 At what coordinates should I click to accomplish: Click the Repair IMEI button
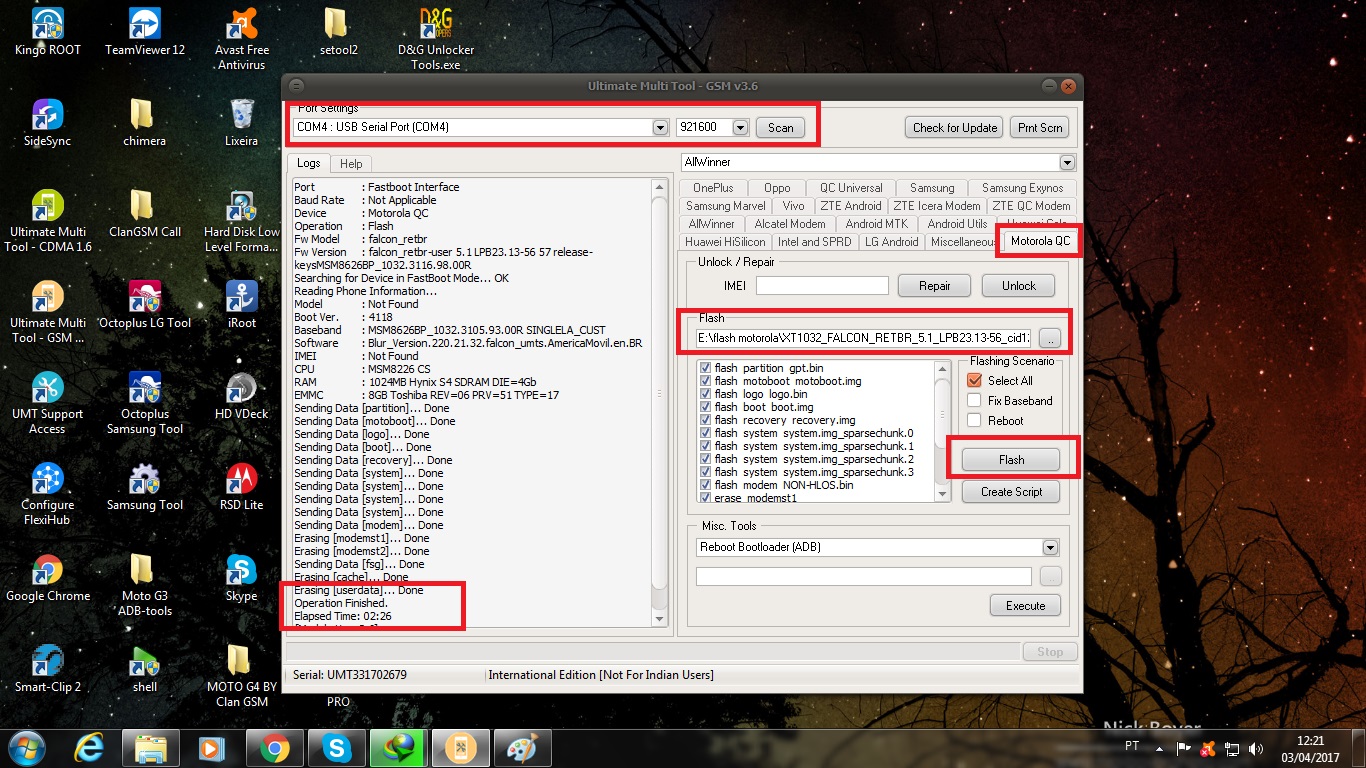tap(934, 285)
